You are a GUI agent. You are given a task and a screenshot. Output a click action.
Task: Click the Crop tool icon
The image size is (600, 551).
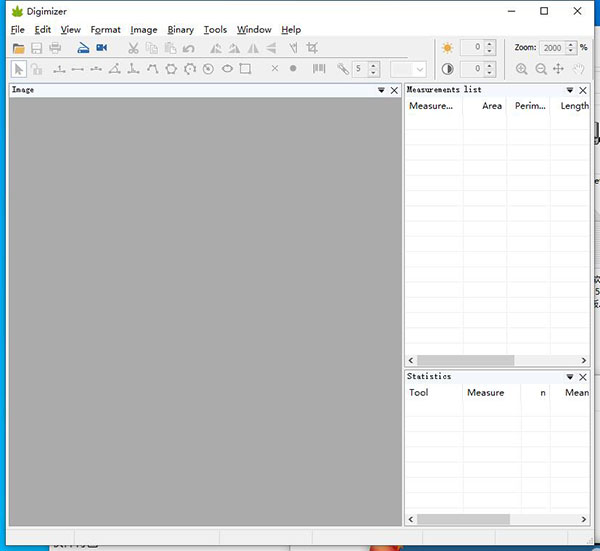(312, 48)
